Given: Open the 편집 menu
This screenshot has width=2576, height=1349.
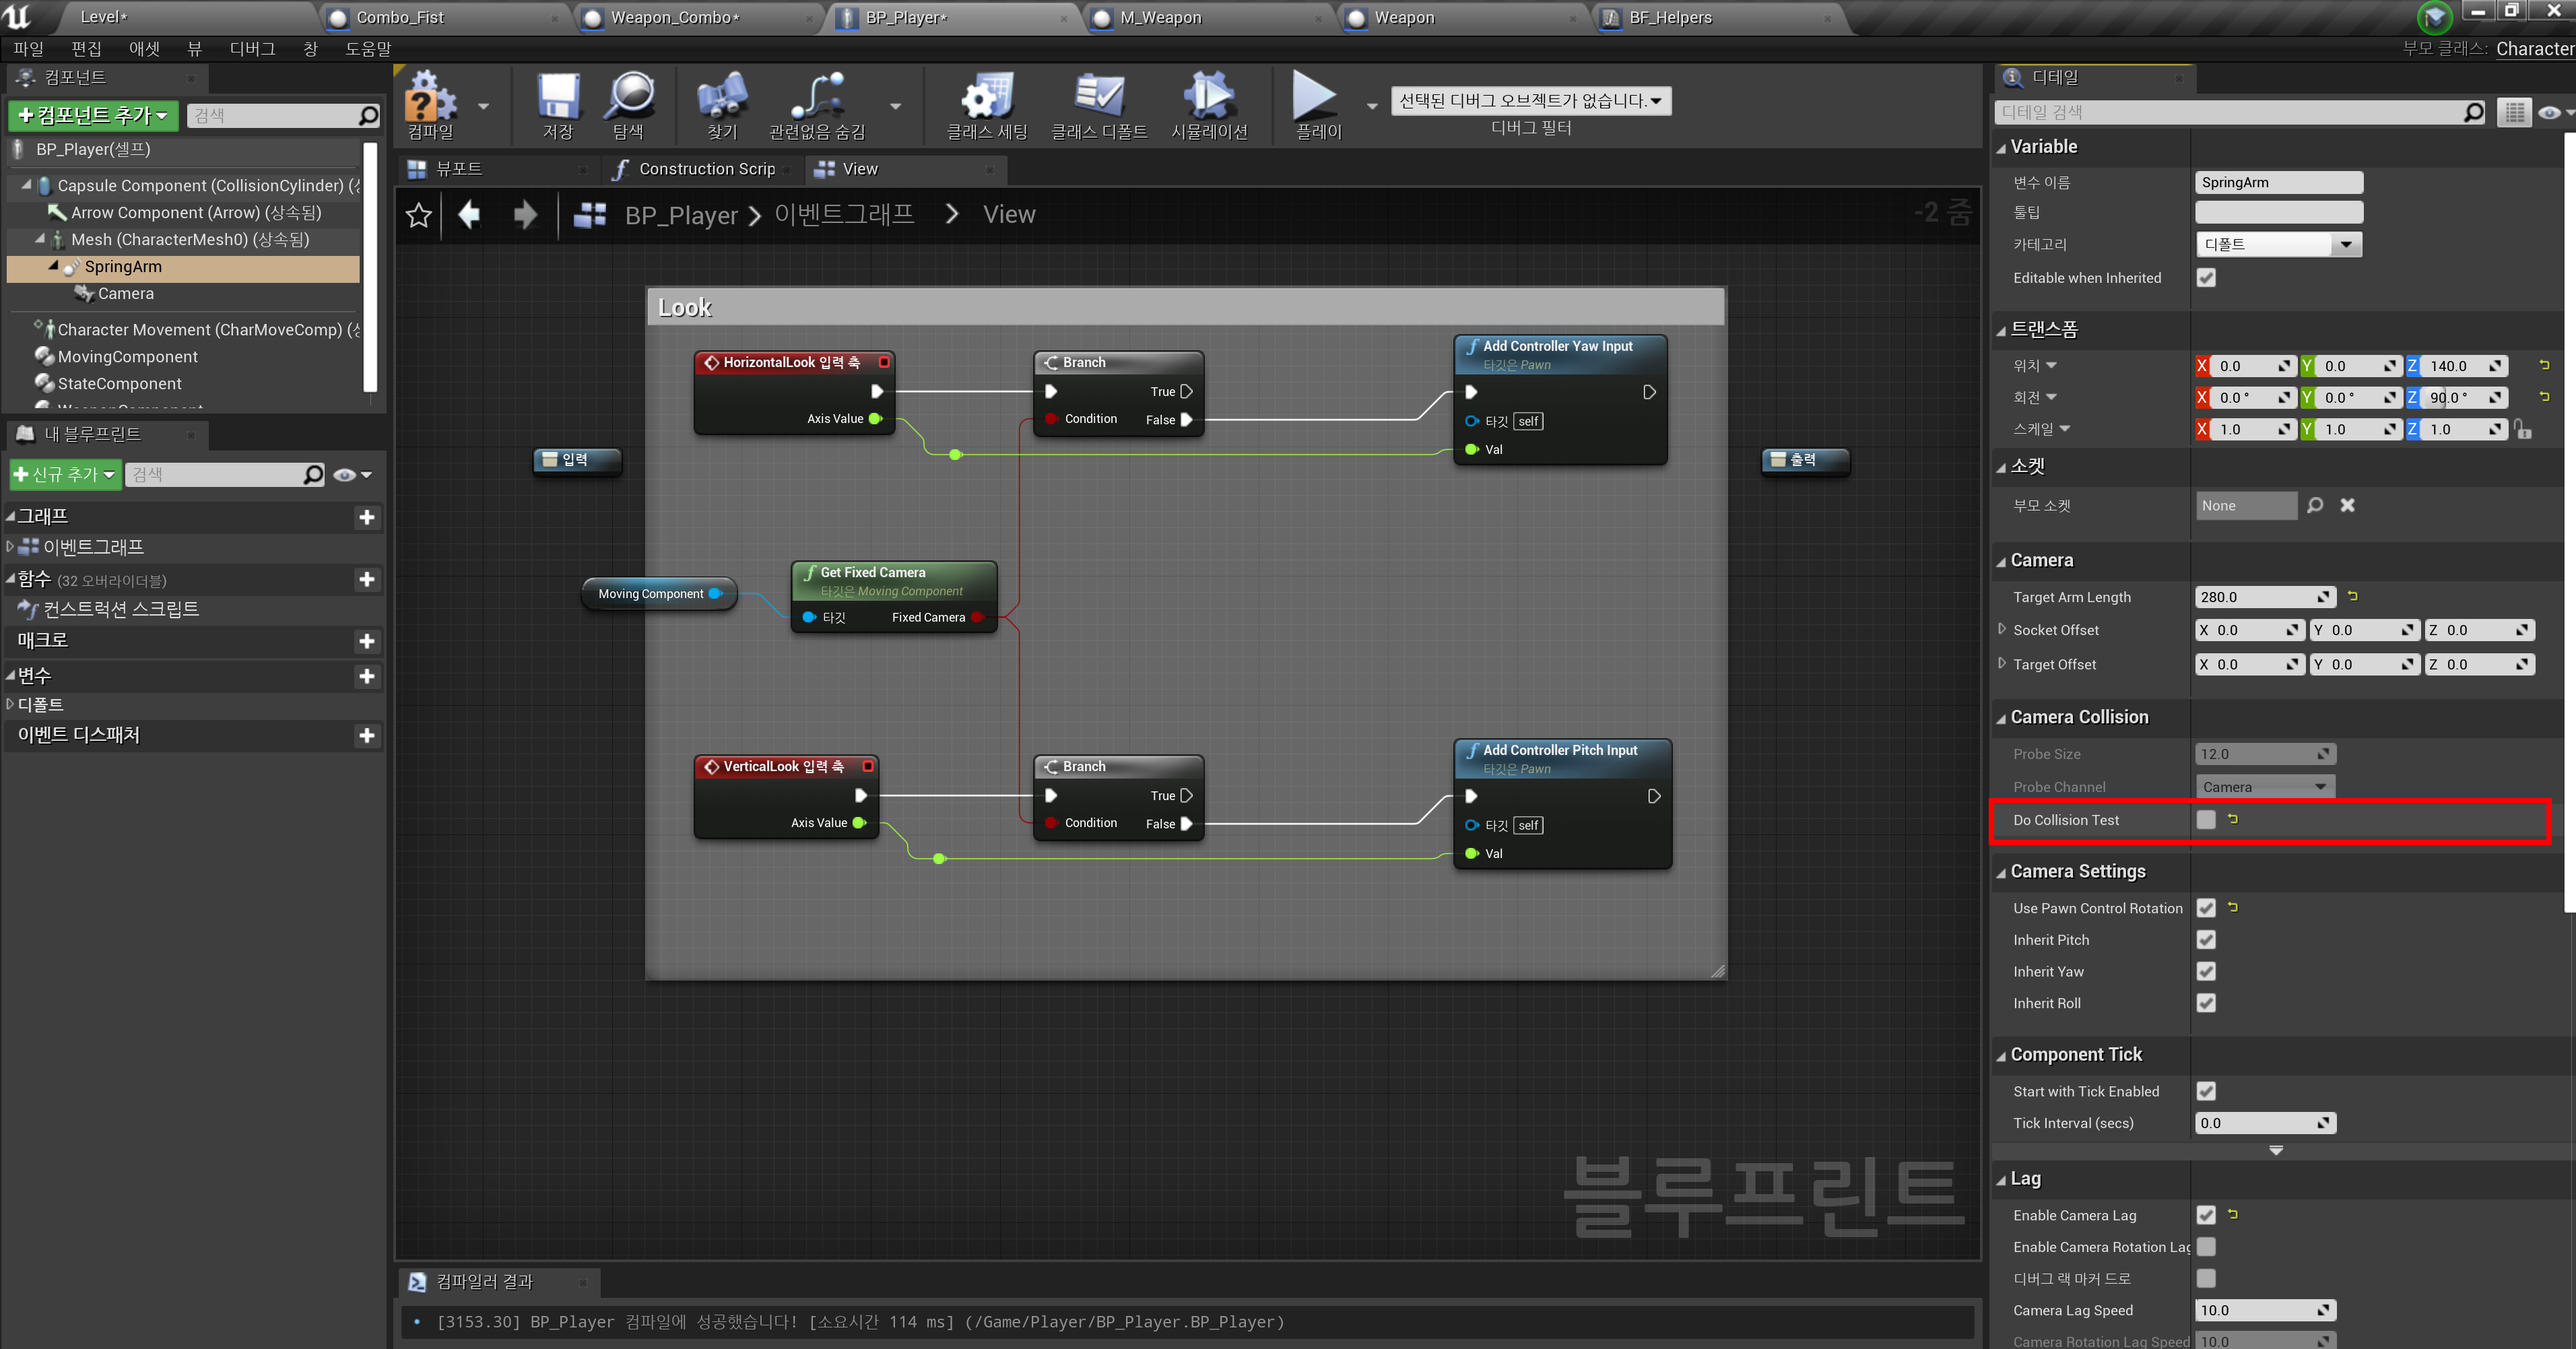Looking at the screenshot, I should (86, 49).
